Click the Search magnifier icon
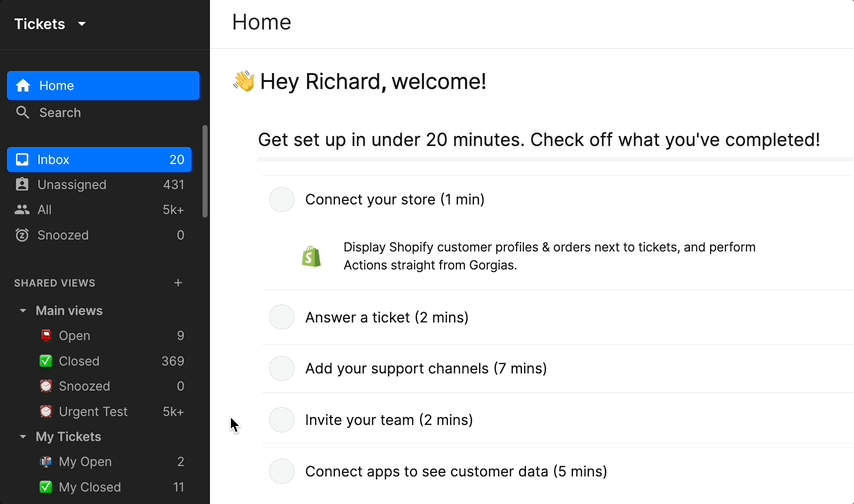 pos(22,112)
